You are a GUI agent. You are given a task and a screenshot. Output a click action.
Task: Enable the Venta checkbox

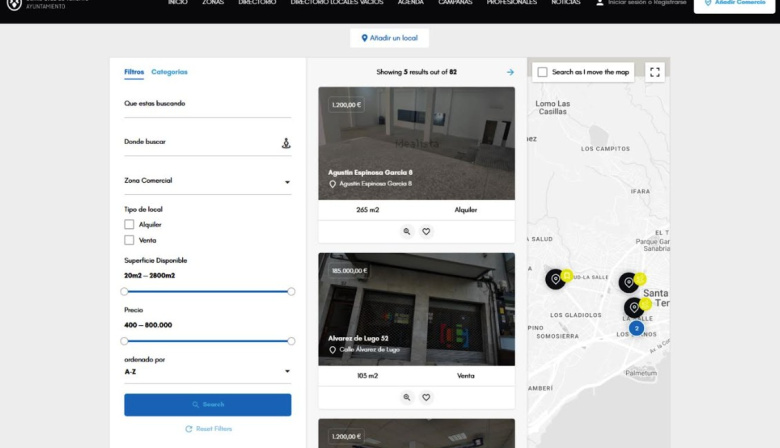click(129, 240)
